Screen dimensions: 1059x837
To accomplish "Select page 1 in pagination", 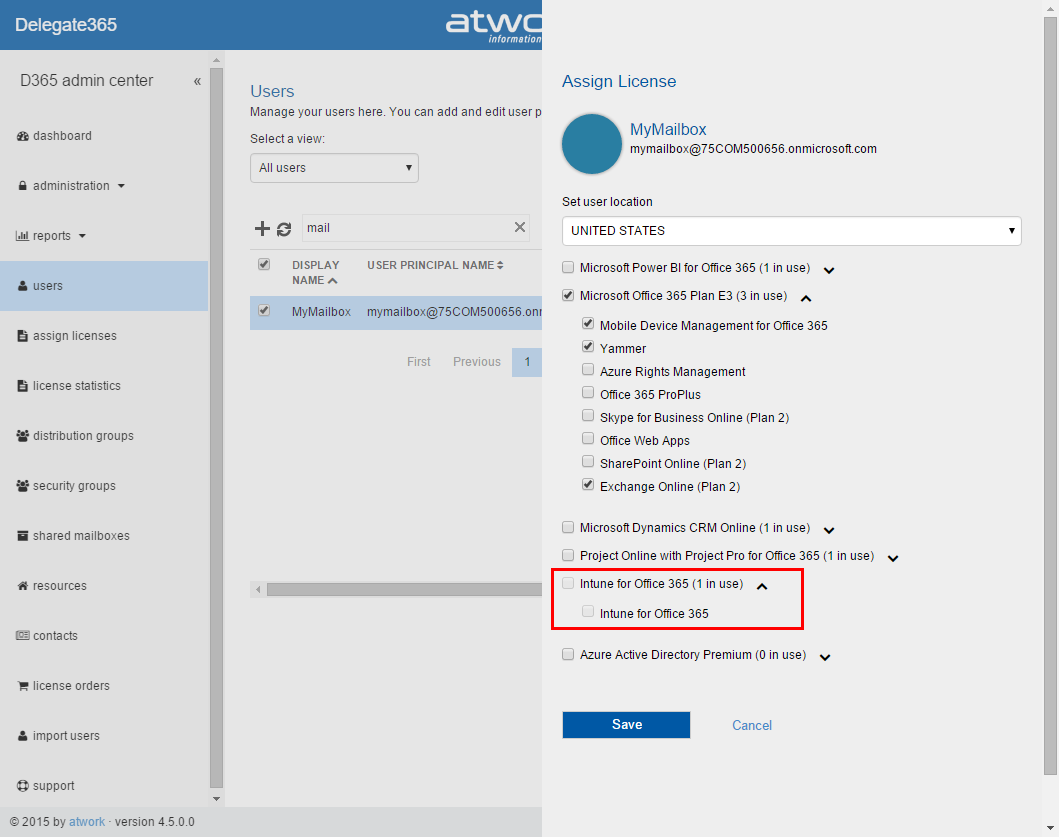I will point(527,362).
